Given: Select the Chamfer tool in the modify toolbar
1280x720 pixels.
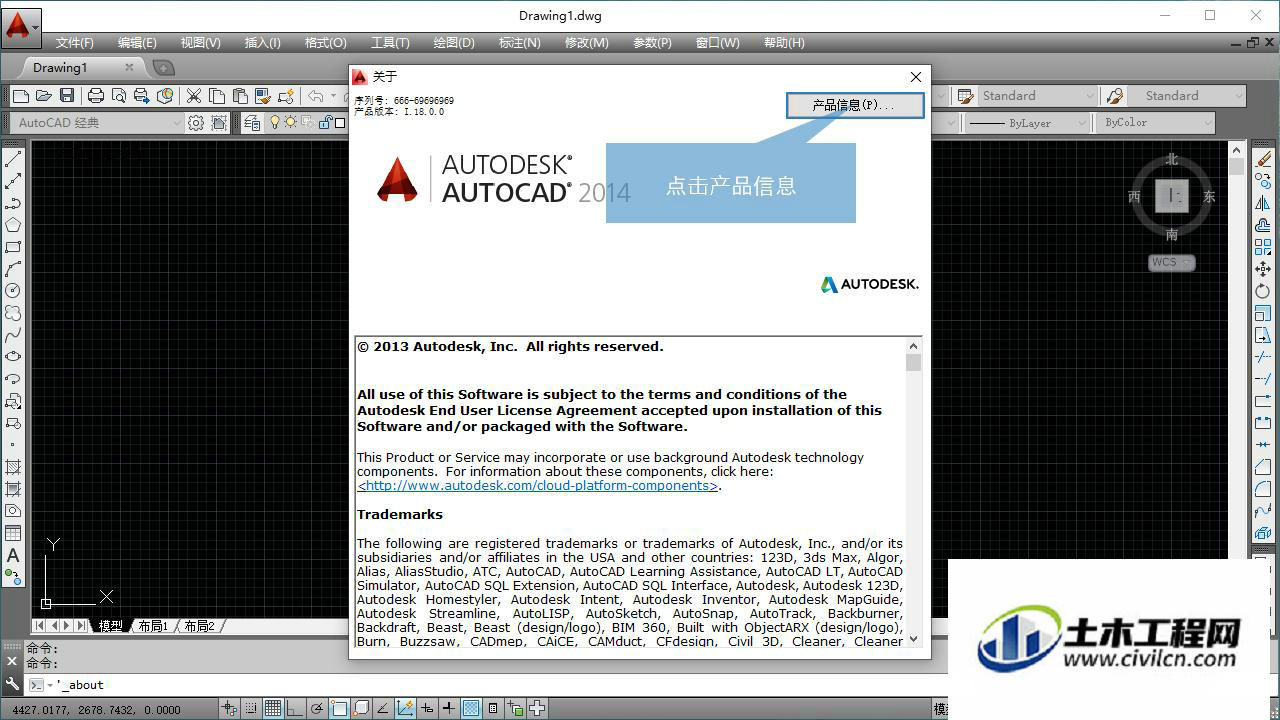Looking at the screenshot, I should click(x=1263, y=466).
